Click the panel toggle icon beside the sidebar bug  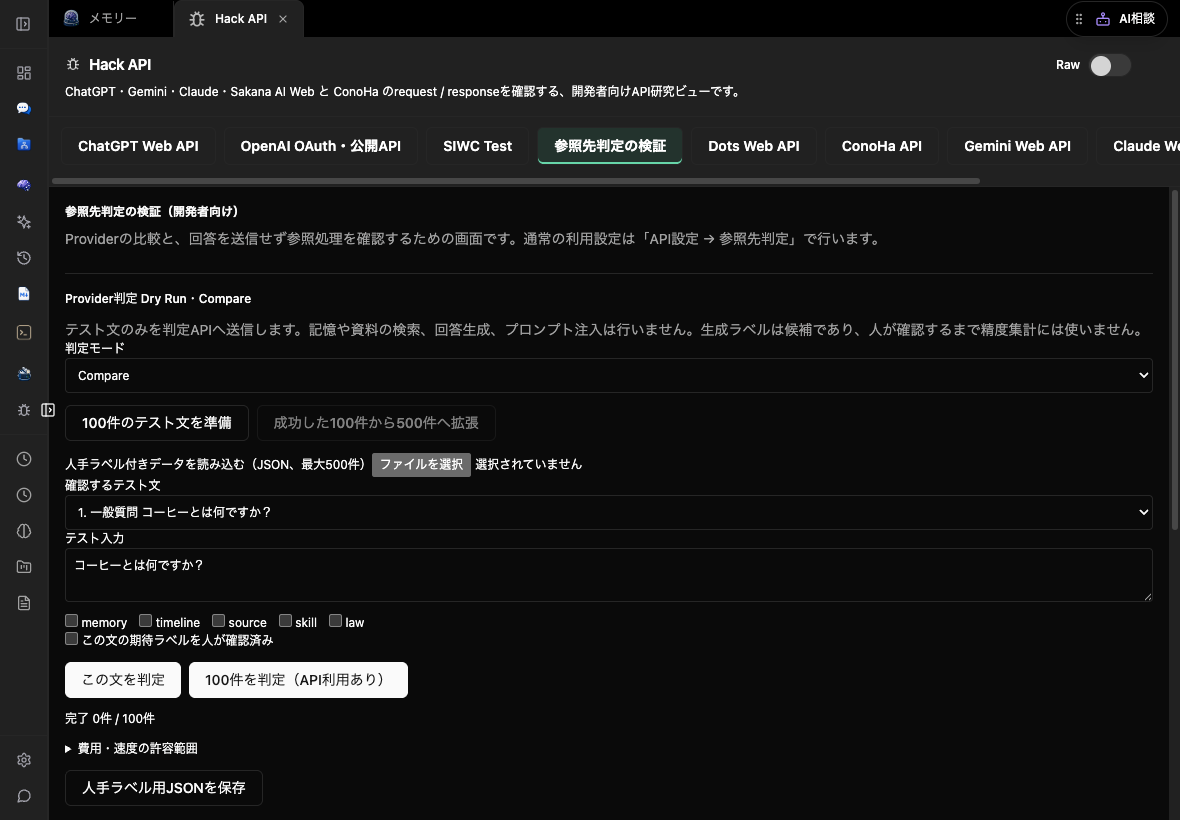(x=48, y=410)
